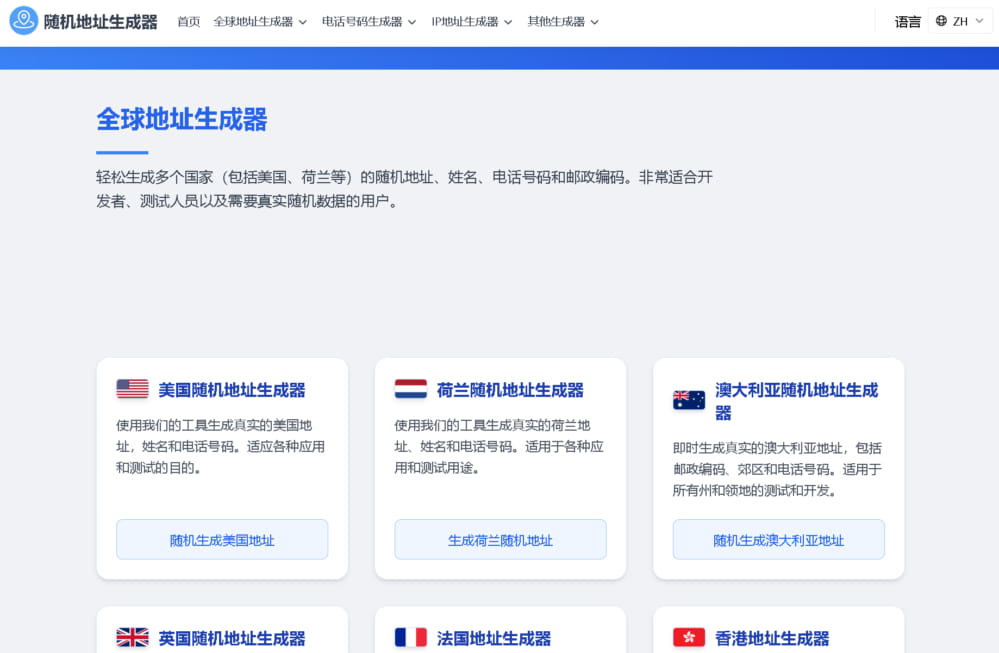Click the 生成荷兰随机地址 button

(x=500, y=540)
